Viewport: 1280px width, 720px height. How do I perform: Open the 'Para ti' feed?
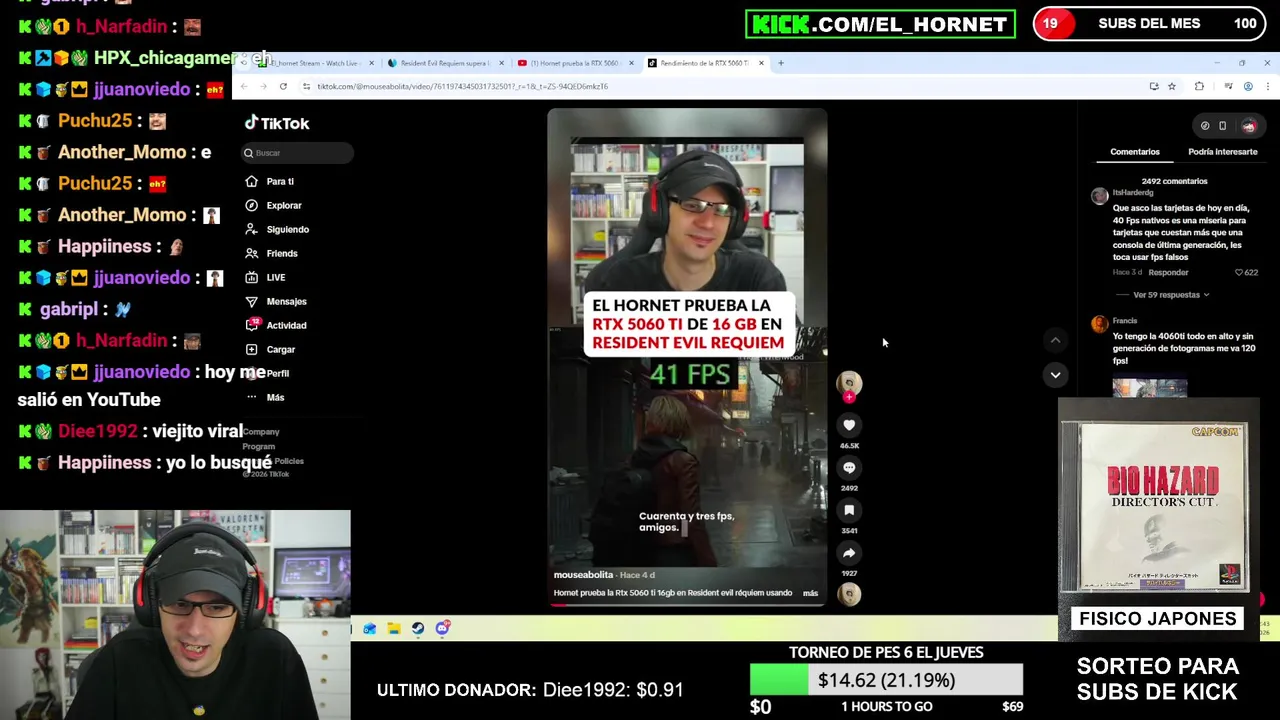(x=280, y=182)
